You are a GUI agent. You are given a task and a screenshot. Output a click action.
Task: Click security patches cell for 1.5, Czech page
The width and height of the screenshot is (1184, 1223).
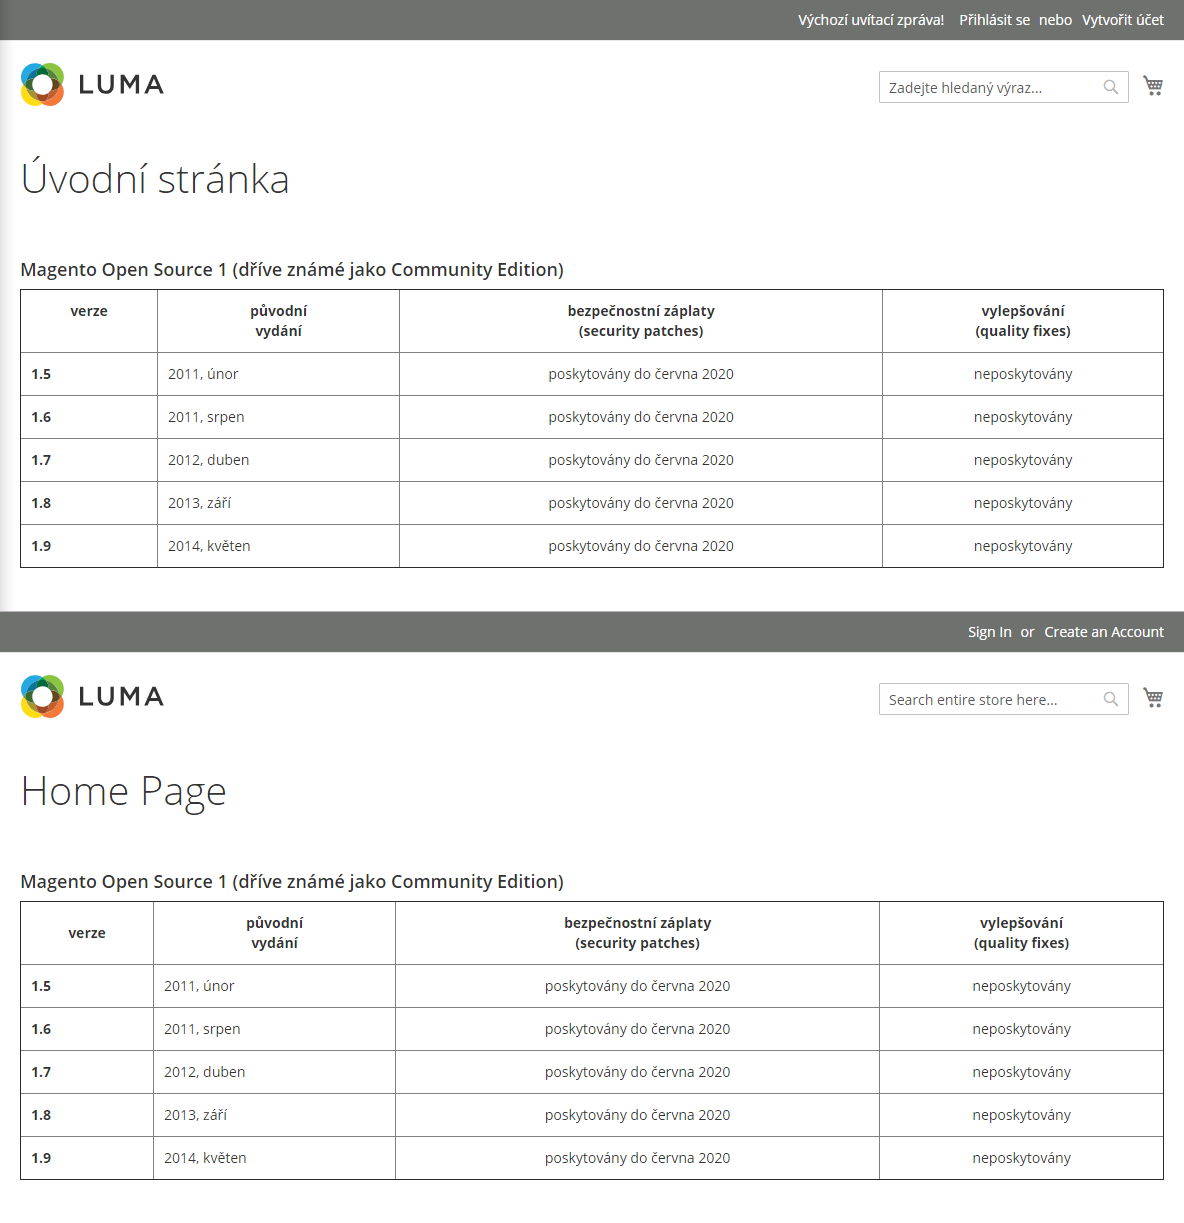point(641,374)
